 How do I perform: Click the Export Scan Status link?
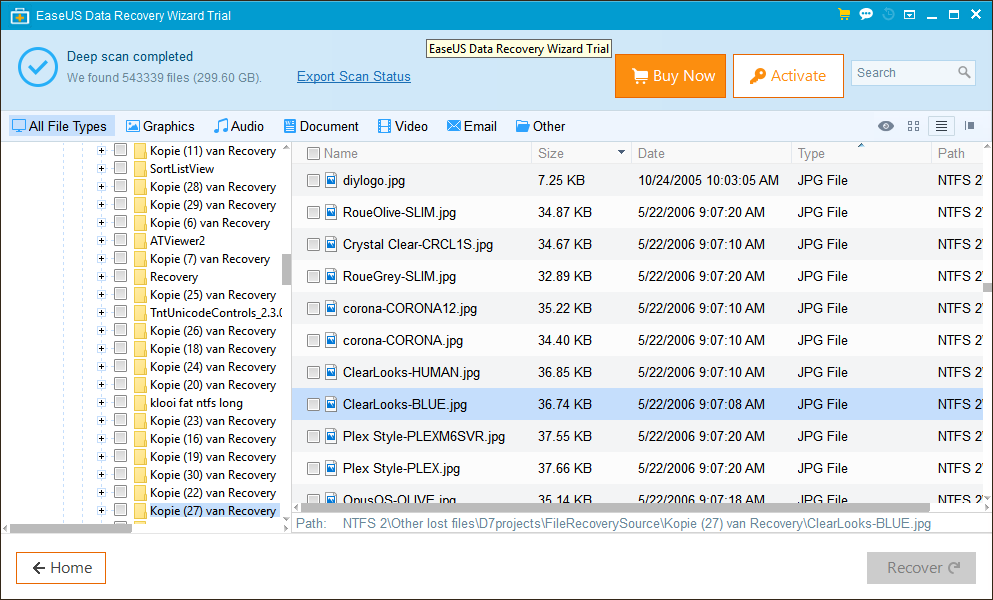[354, 77]
